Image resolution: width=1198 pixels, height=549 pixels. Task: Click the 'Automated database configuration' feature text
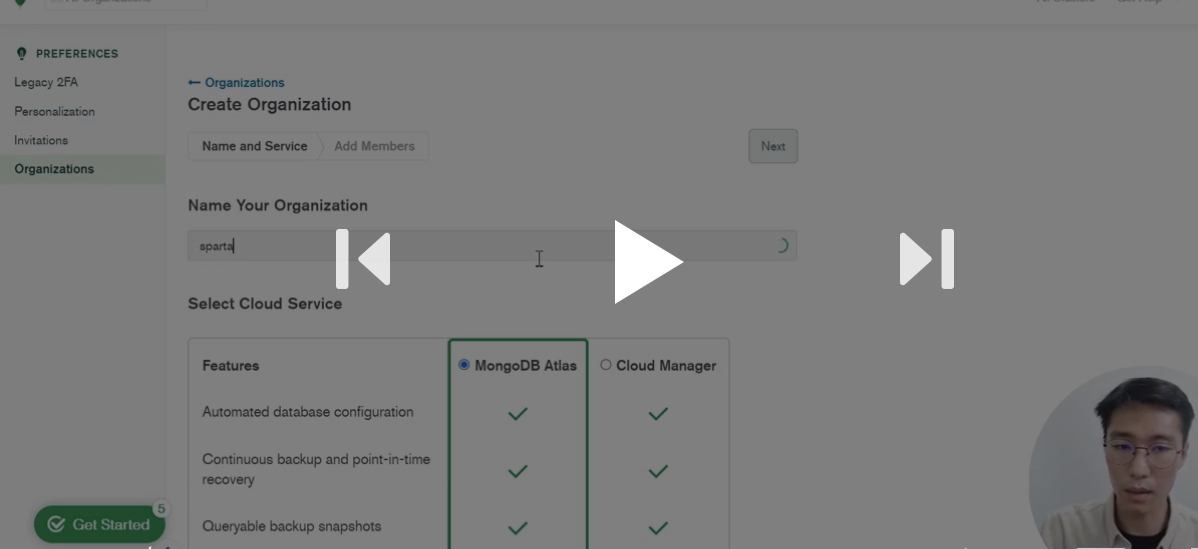308,412
